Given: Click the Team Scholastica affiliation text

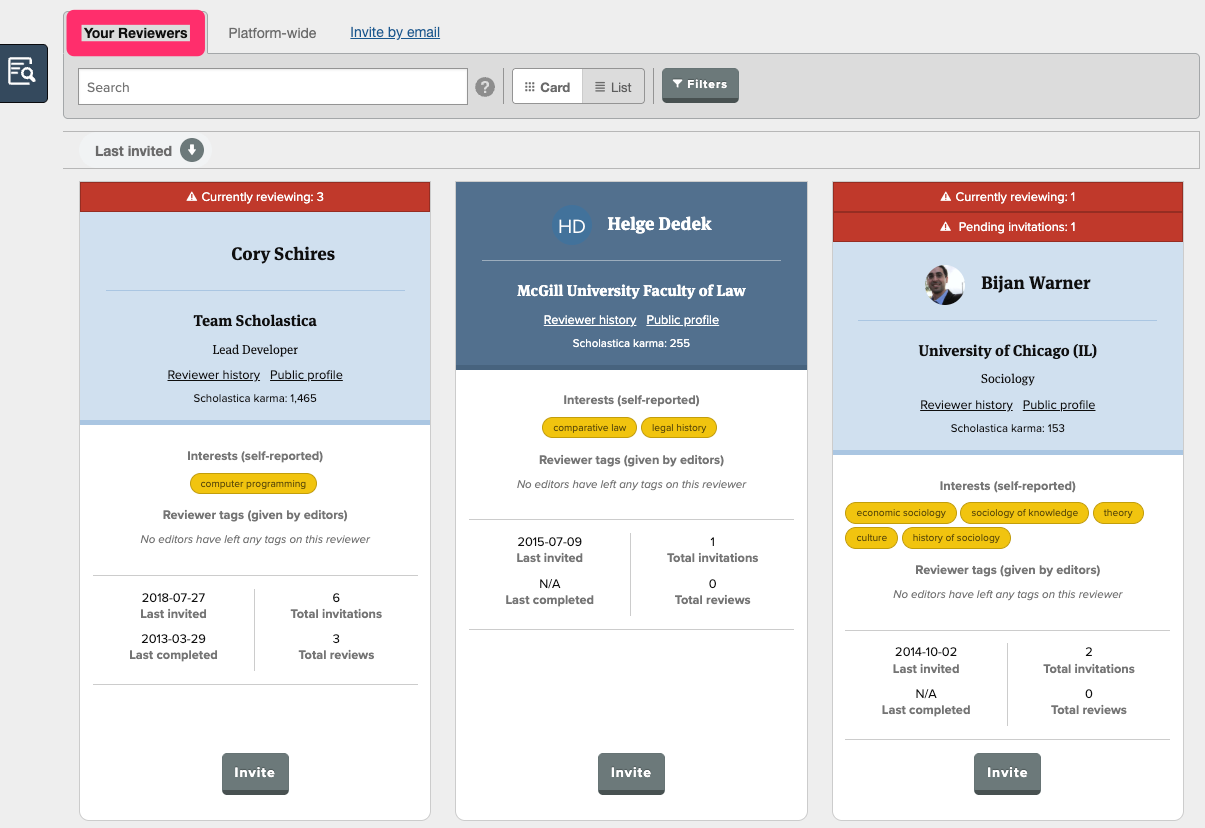Looking at the screenshot, I should [255, 321].
